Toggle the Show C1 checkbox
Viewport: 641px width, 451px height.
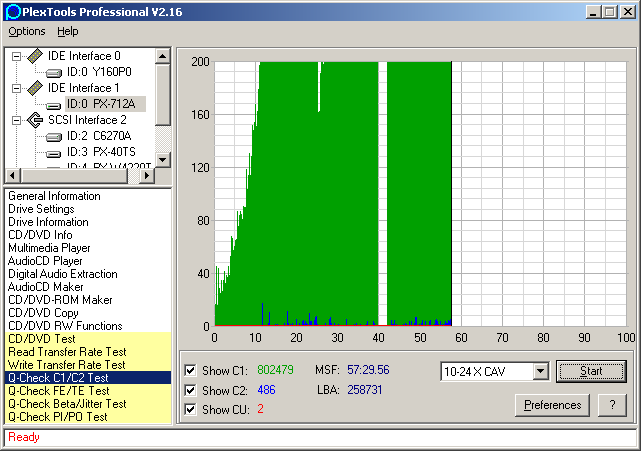(x=190, y=370)
